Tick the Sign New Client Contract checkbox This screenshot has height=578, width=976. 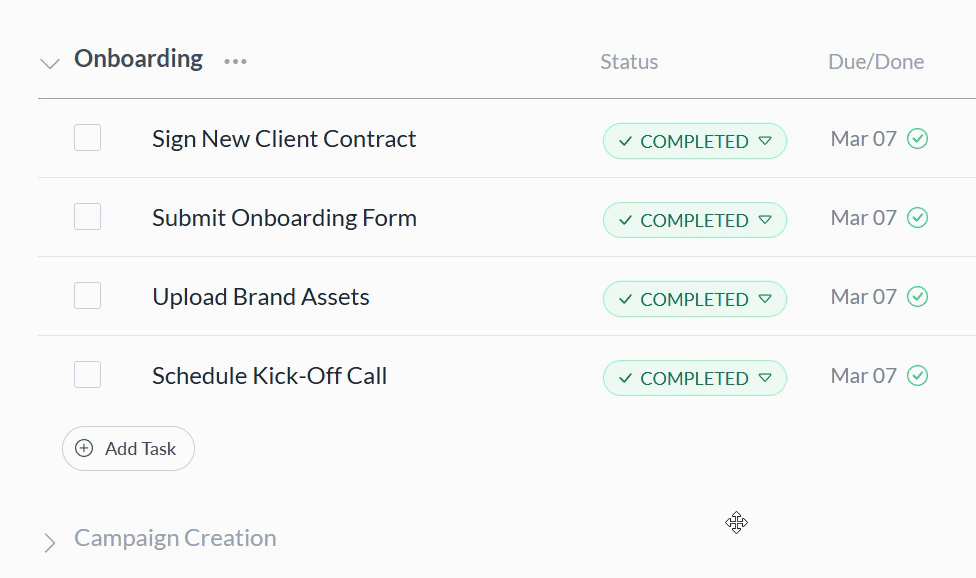pos(88,138)
